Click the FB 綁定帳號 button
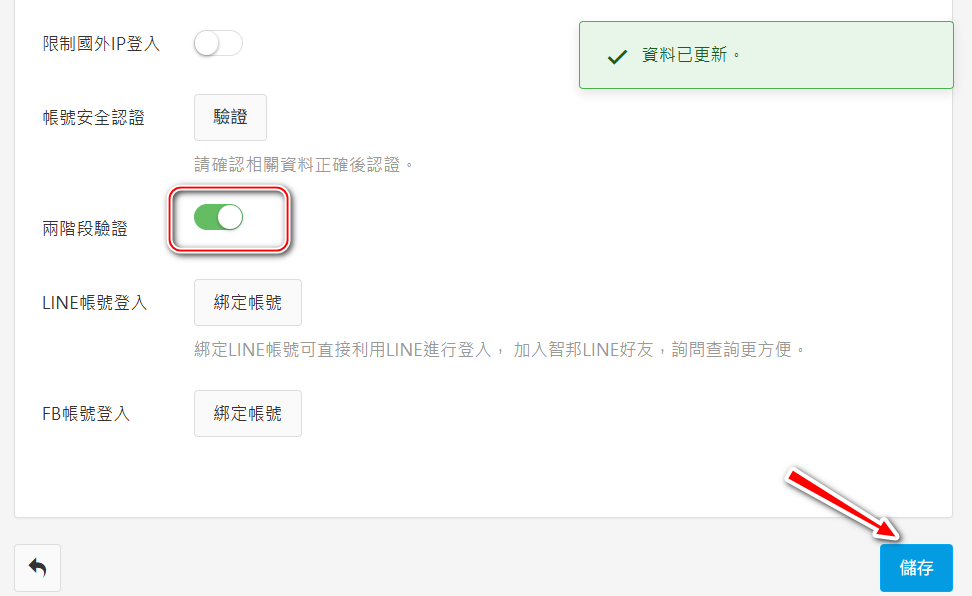Image resolution: width=972 pixels, height=596 pixels. click(247, 413)
